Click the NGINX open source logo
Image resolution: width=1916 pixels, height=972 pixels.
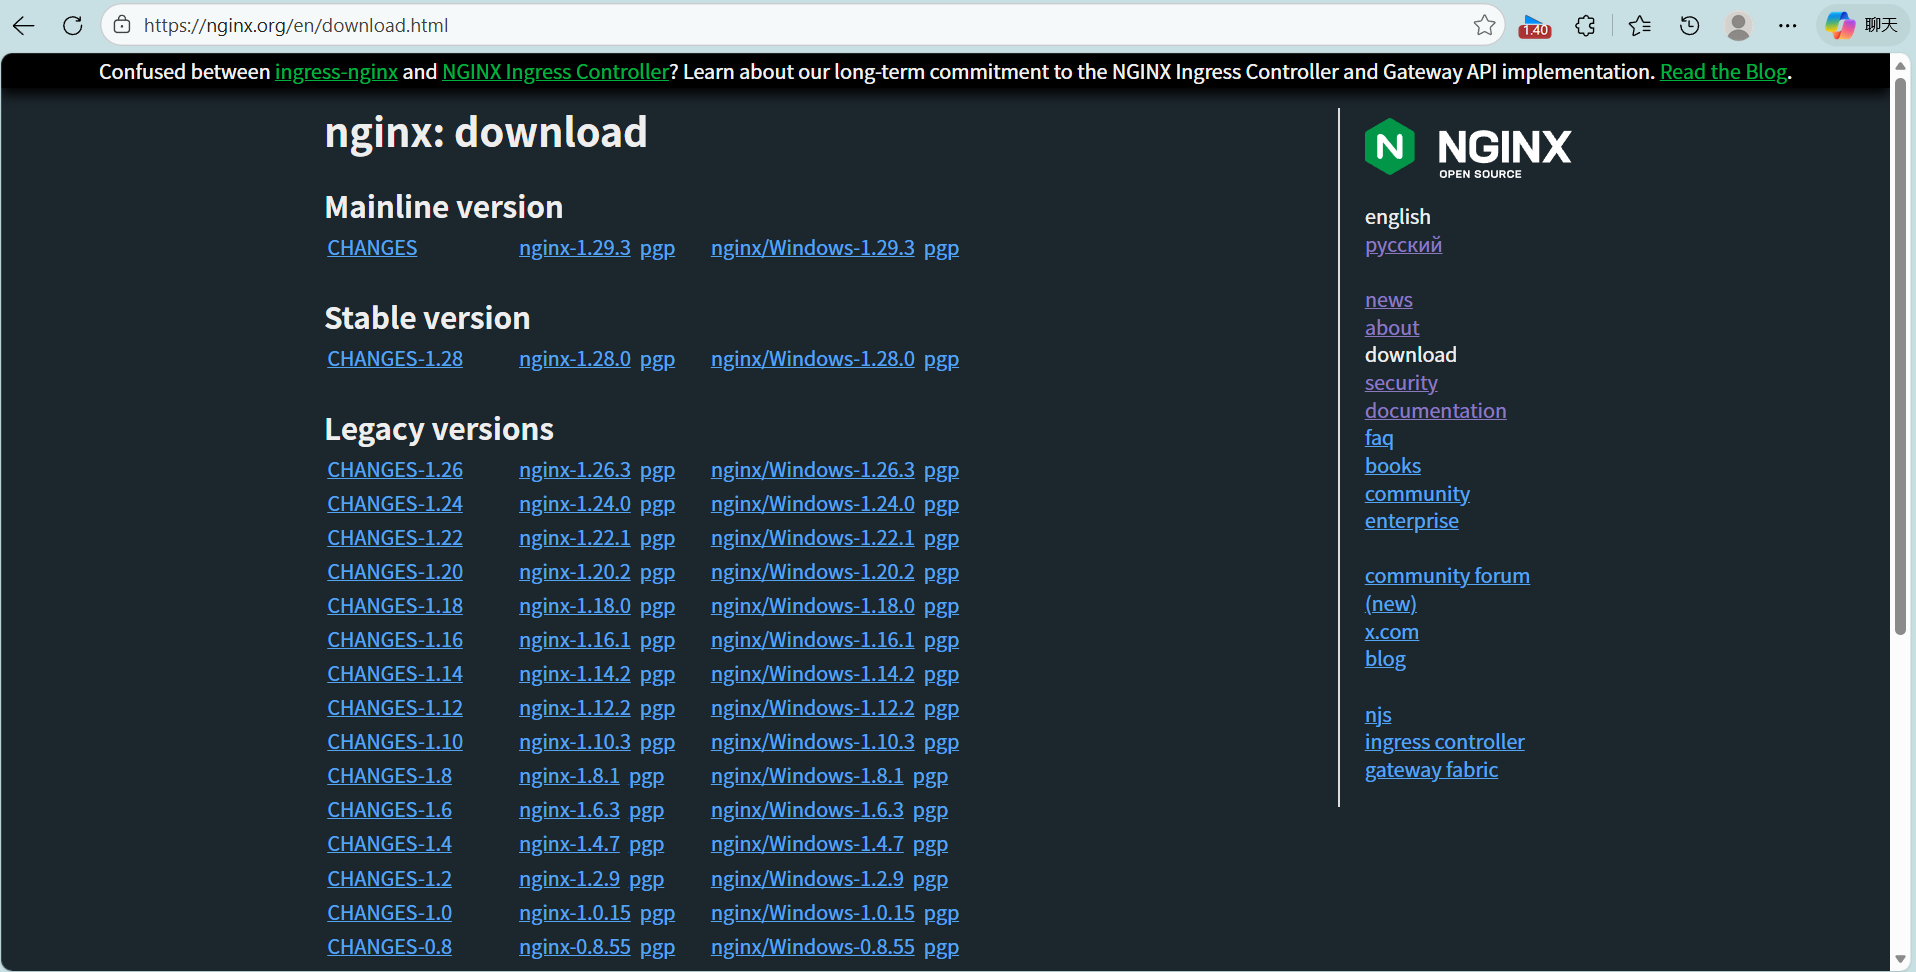(x=1468, y=148)
